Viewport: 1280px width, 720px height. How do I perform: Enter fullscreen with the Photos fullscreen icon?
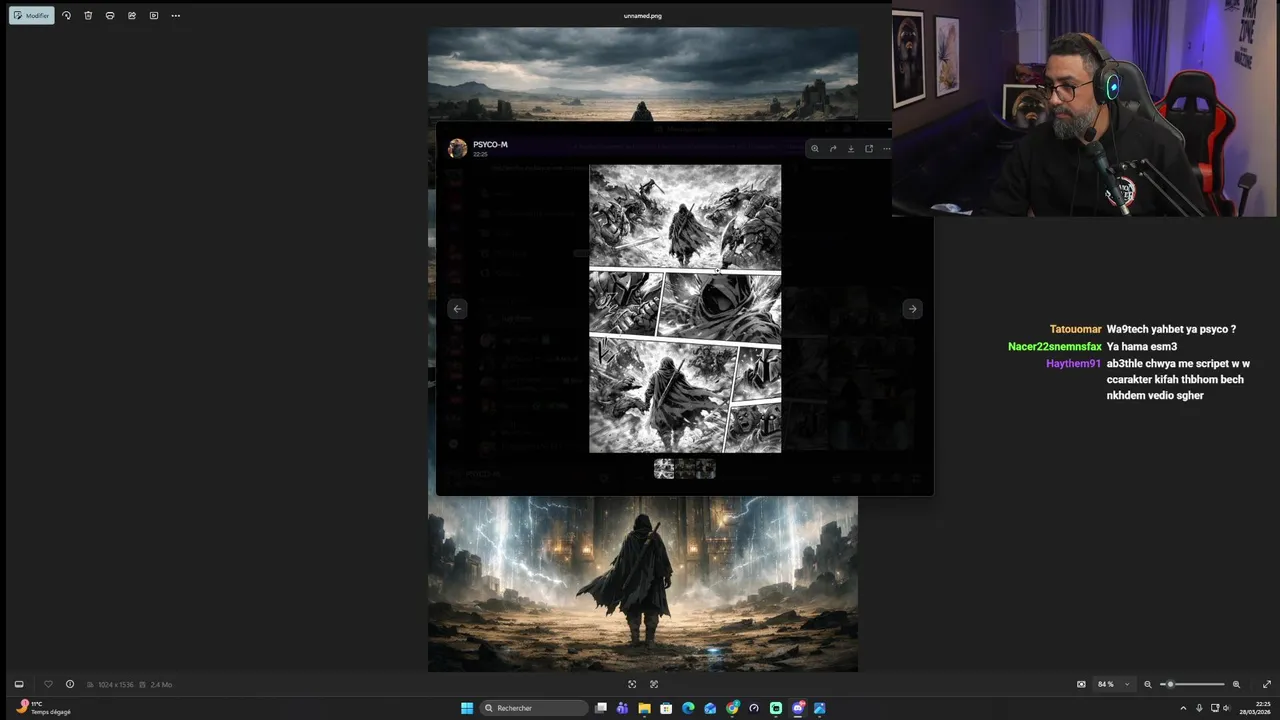point(632,685)
